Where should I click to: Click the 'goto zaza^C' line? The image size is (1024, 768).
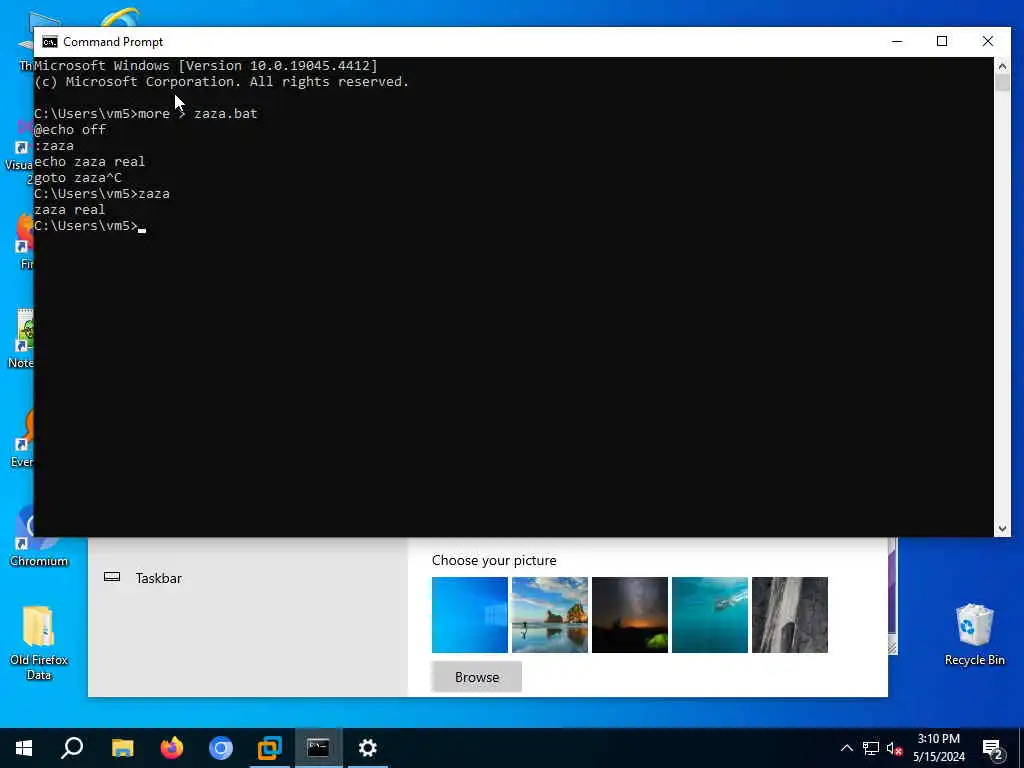[78, 178]
